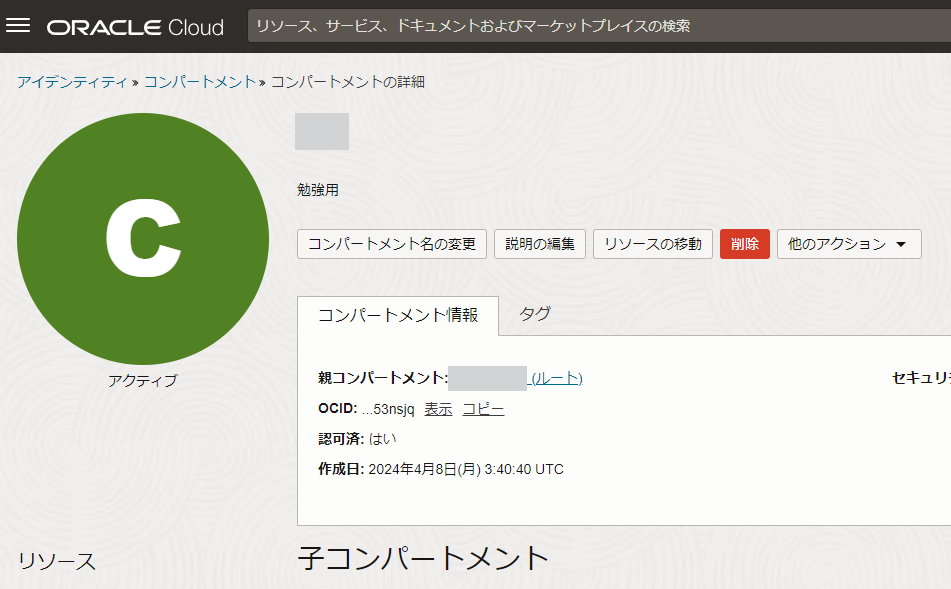The width and height of the screenshot is (951, 589).
Task: Click リソース sidebar heading
Action: pyautogui.click(x=57, y=561)
